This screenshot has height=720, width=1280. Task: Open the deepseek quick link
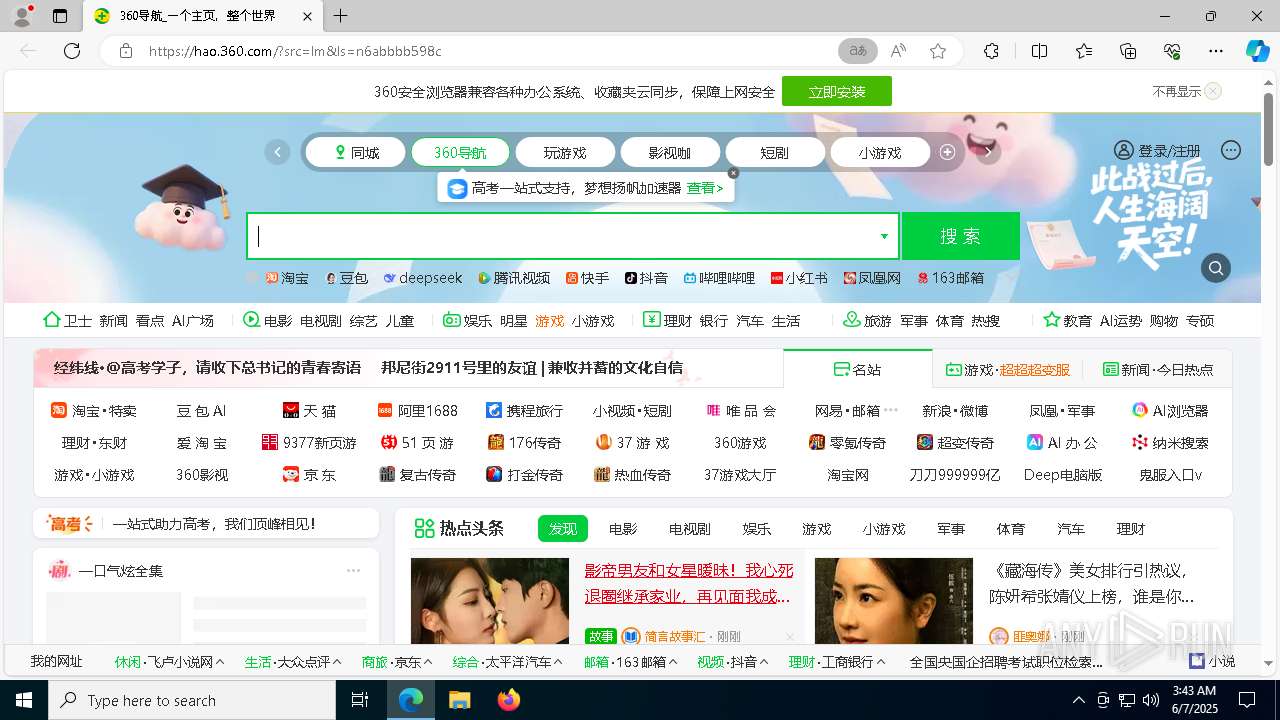click(423, 278)
